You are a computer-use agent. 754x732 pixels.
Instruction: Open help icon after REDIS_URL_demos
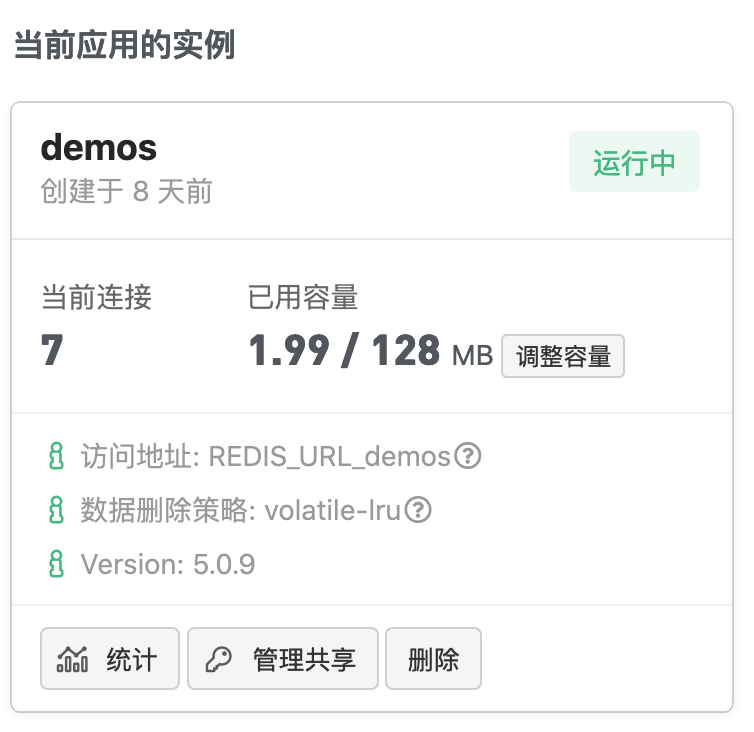click(x=468, y=457)
